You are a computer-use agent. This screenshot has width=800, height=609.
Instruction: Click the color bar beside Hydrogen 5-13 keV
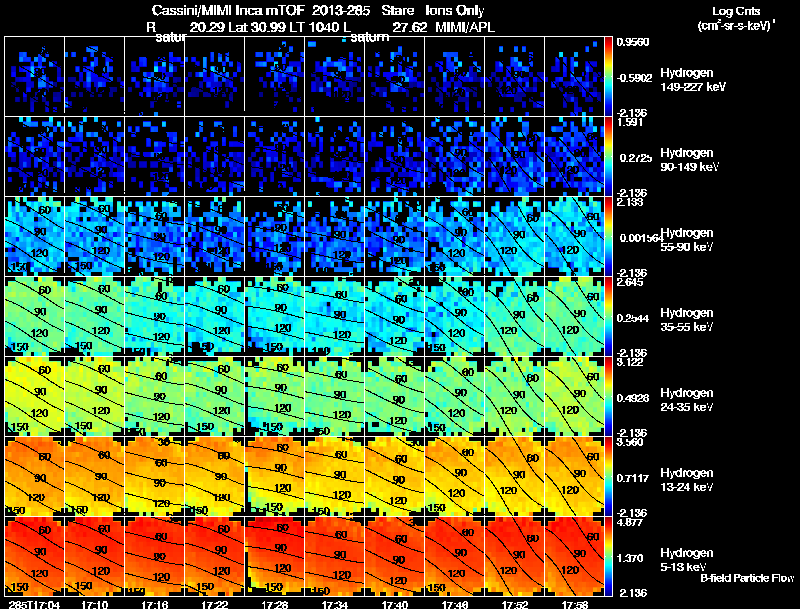point(608,556)
